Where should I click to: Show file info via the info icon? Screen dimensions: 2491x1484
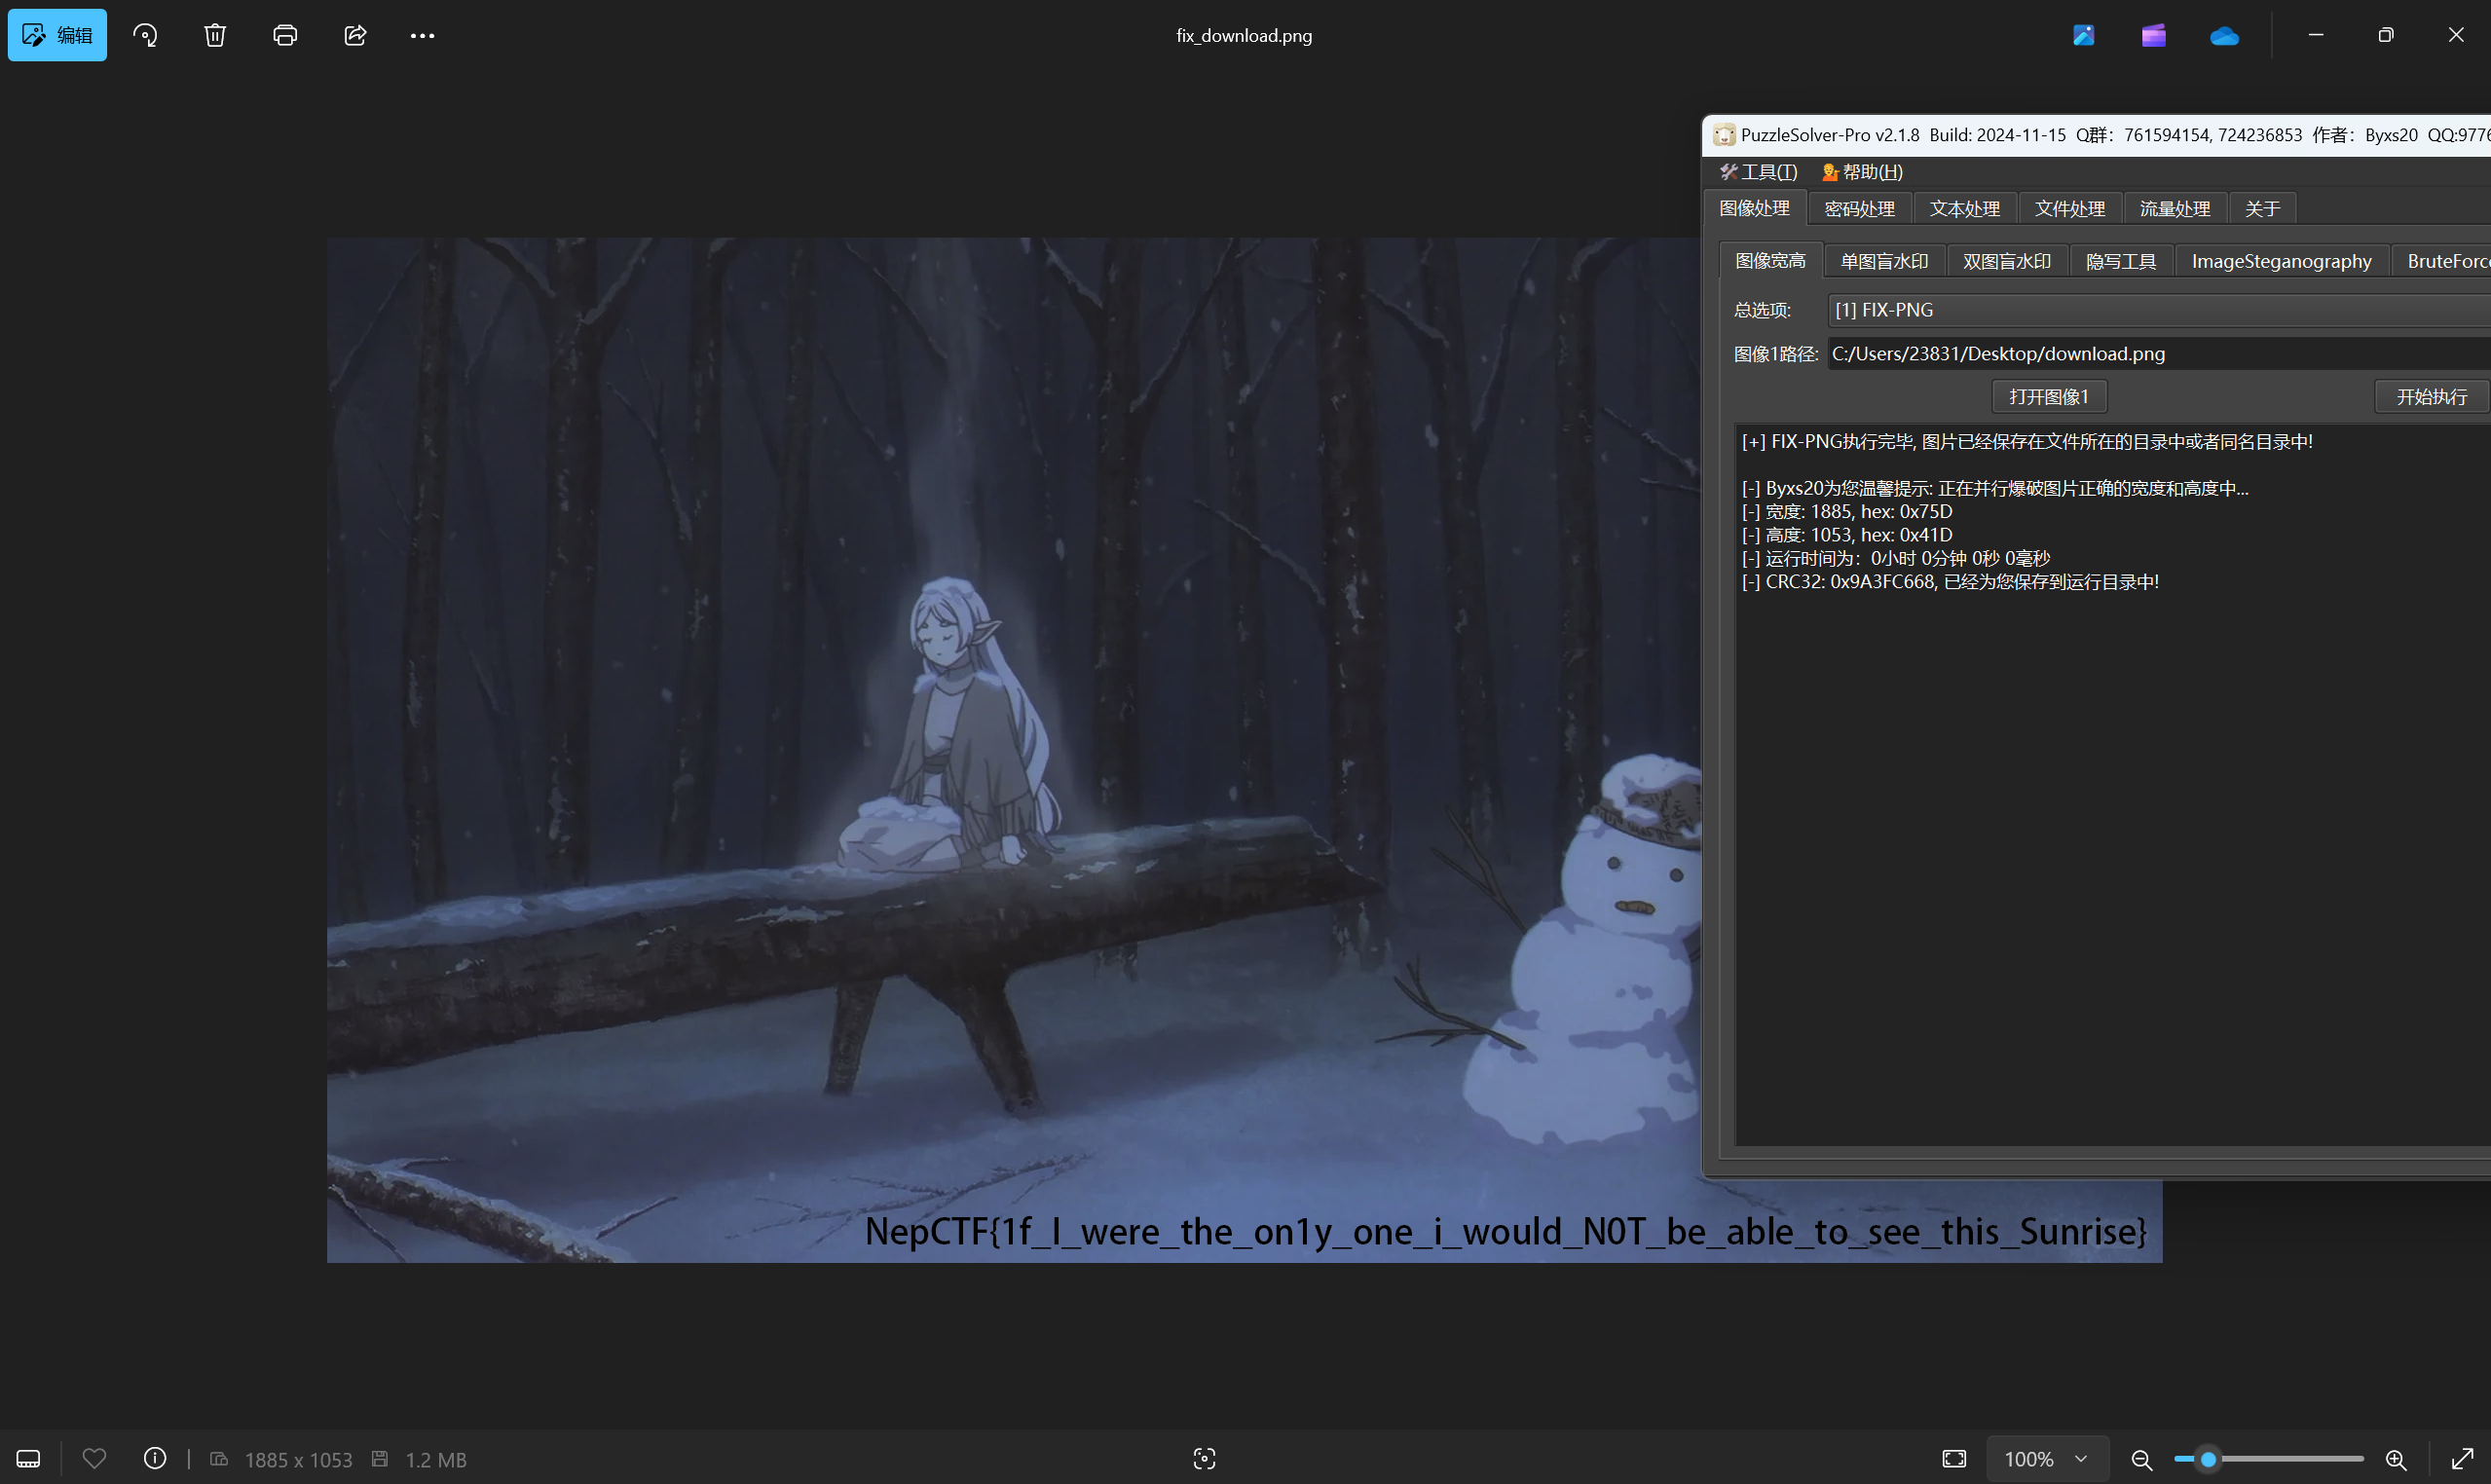pyautogui.click(x=155, y=1459)
